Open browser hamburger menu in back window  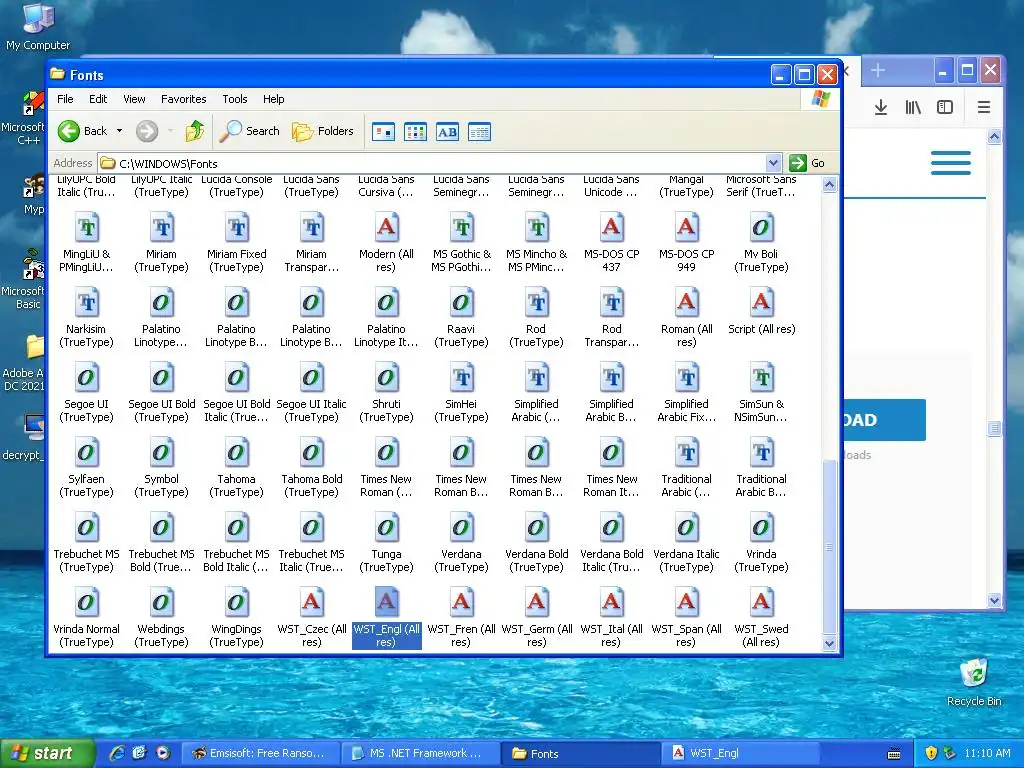click(x=984, y=107)
